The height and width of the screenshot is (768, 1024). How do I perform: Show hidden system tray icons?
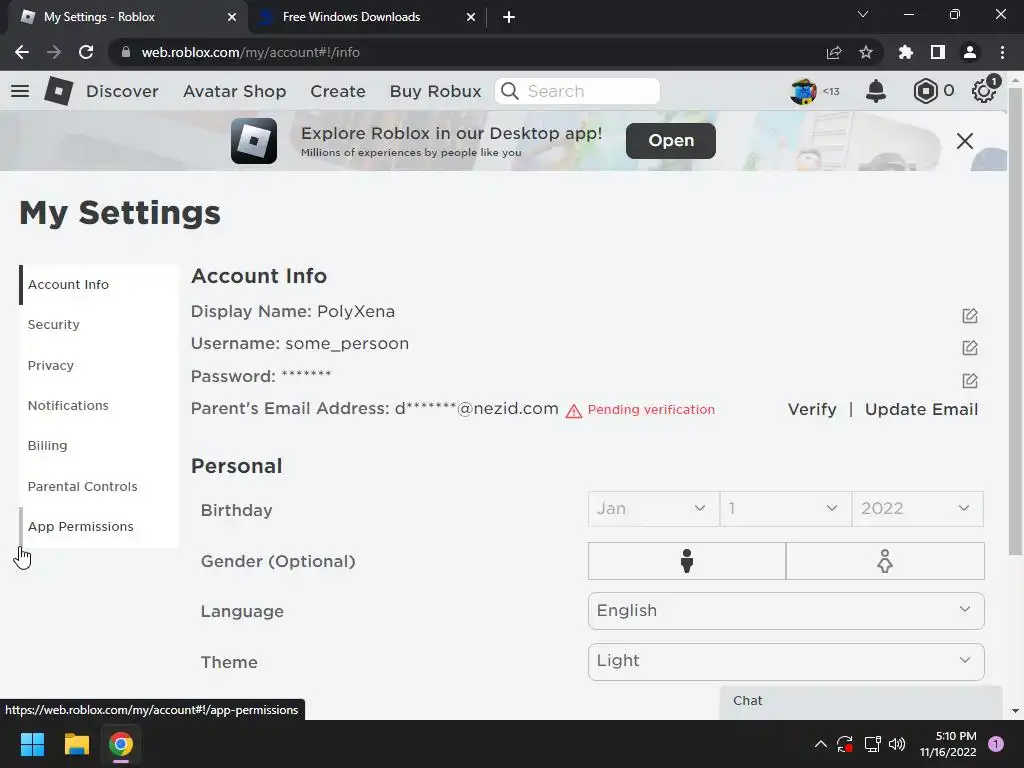point(820,744)
